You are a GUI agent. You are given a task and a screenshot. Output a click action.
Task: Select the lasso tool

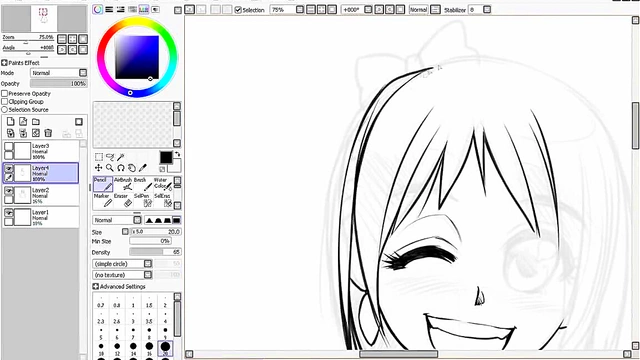click(110, 157)
